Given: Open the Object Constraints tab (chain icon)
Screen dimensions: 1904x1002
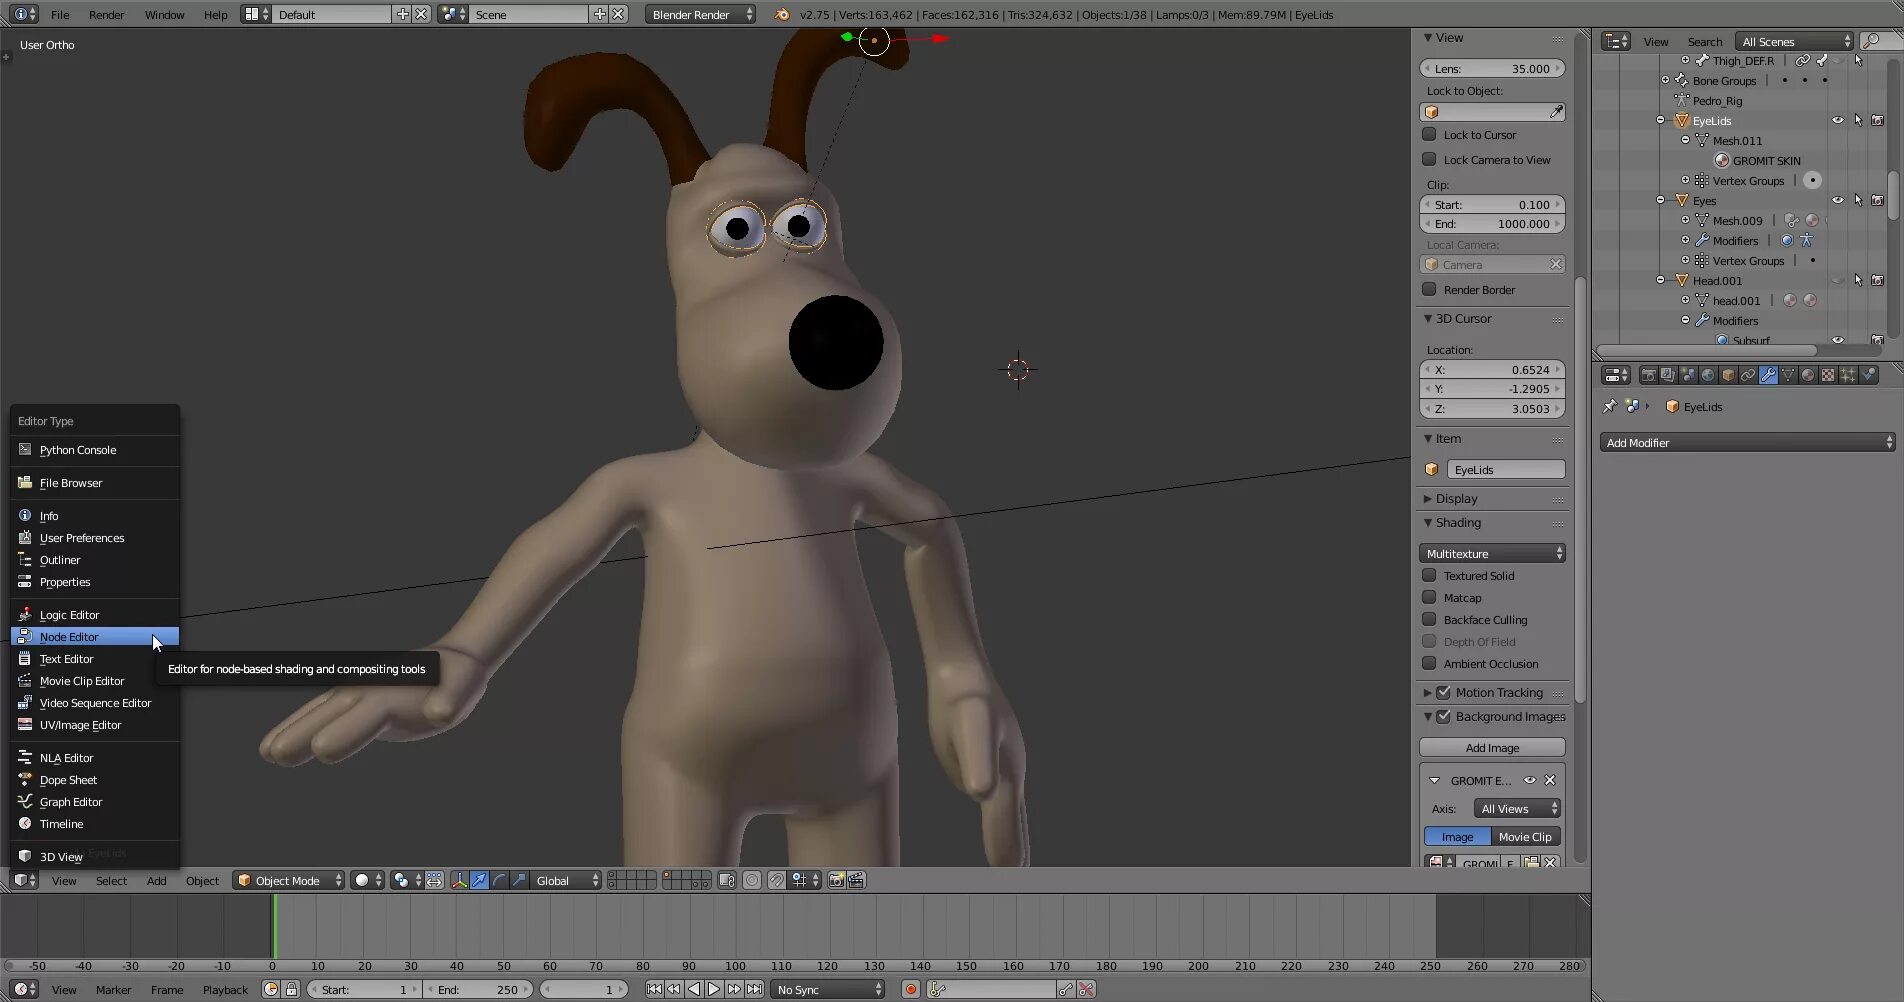Looking at the screenshot, I should [1748, 375].
